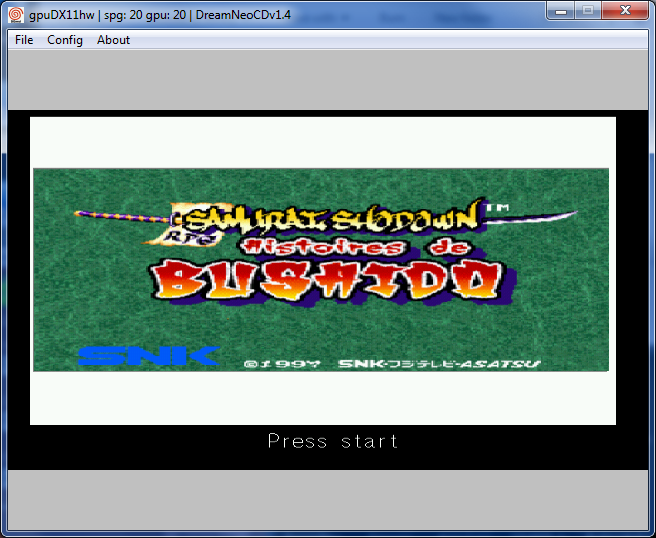Click the "Histoires de" subtitle text
Screen dimensions: 656x538
[x=356, y=248]
